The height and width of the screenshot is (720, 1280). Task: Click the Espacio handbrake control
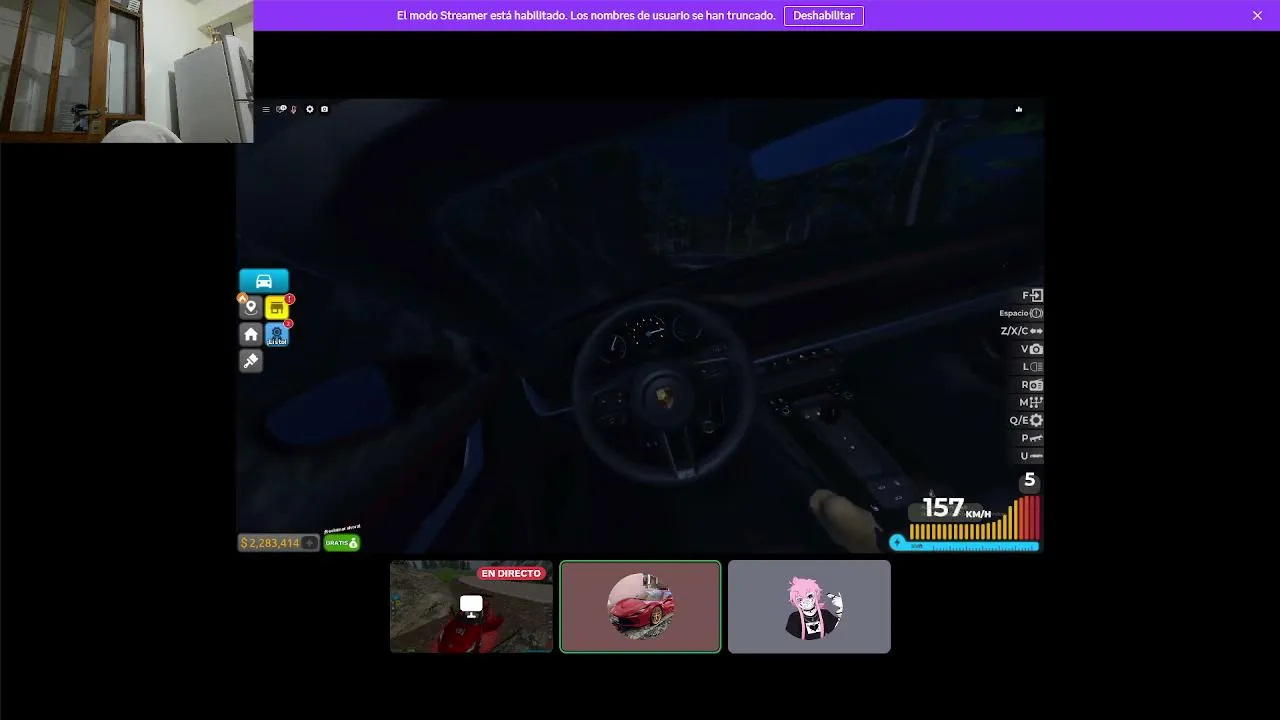pyautogui.click(x=1021, y=313)
